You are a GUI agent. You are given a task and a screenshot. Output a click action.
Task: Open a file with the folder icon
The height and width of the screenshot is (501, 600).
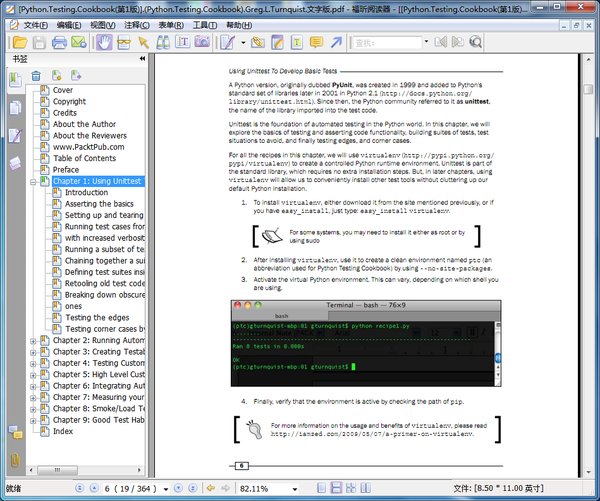[x=20, y=42]
